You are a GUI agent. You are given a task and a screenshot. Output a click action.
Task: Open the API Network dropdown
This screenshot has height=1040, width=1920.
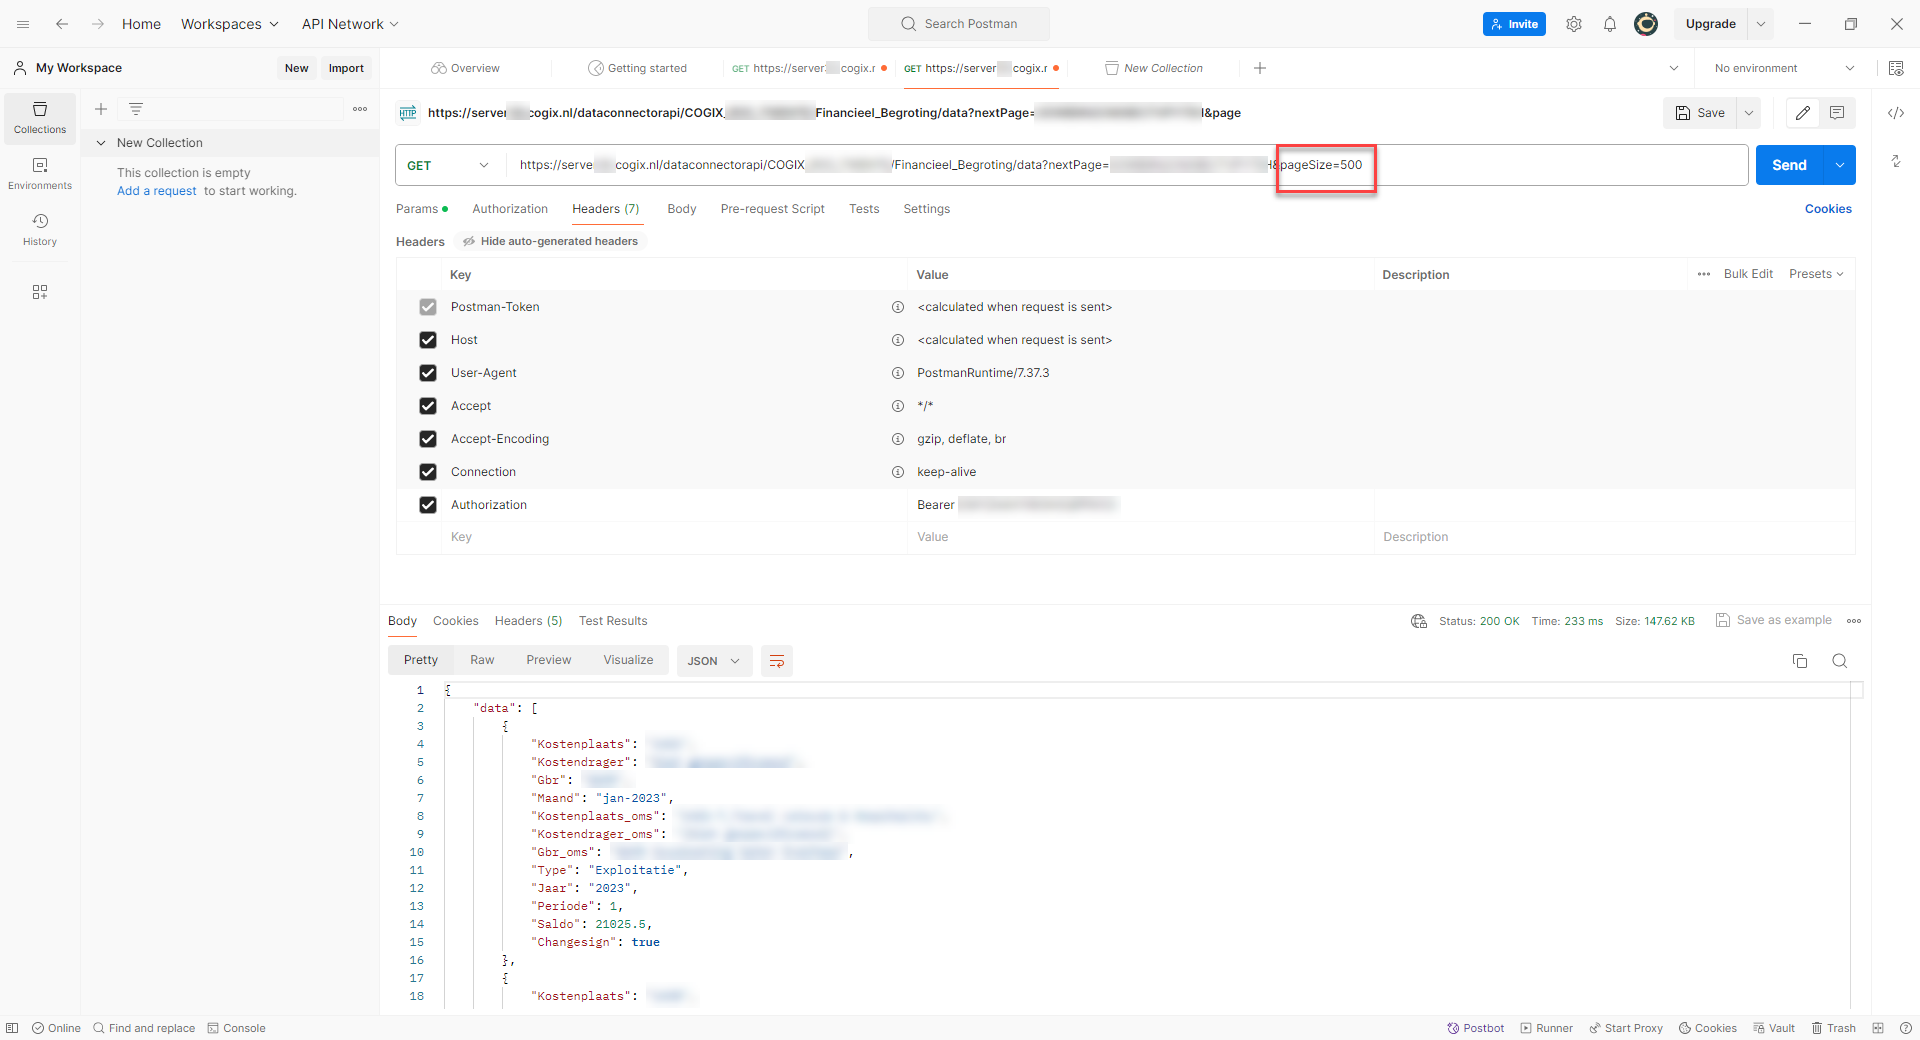point(350,24)
